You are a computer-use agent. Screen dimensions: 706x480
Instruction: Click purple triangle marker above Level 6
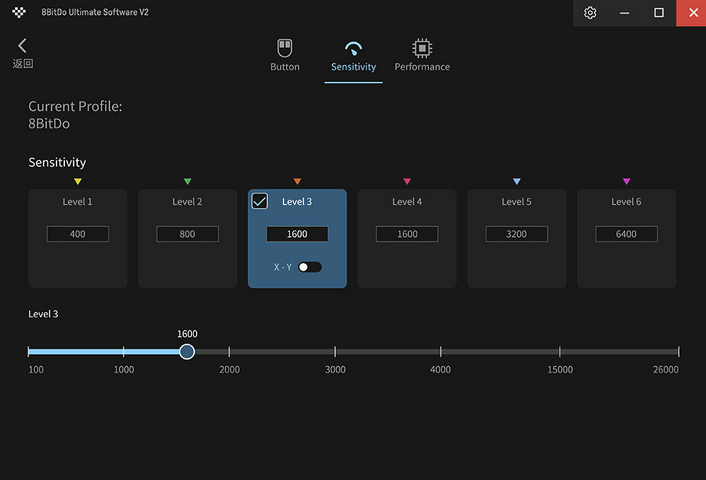coord(626,181)
